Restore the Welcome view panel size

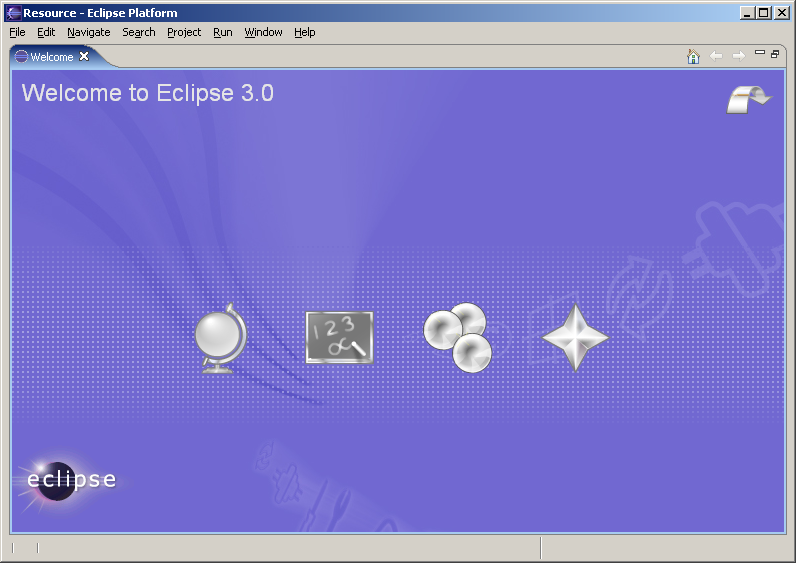point(775,54)
